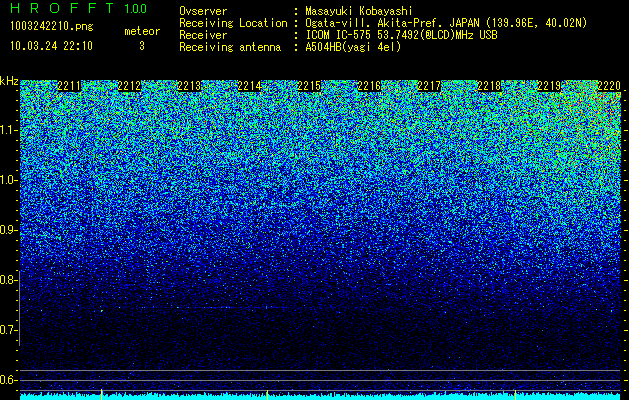Click the 'Receiver' field label

coord(203,35)
